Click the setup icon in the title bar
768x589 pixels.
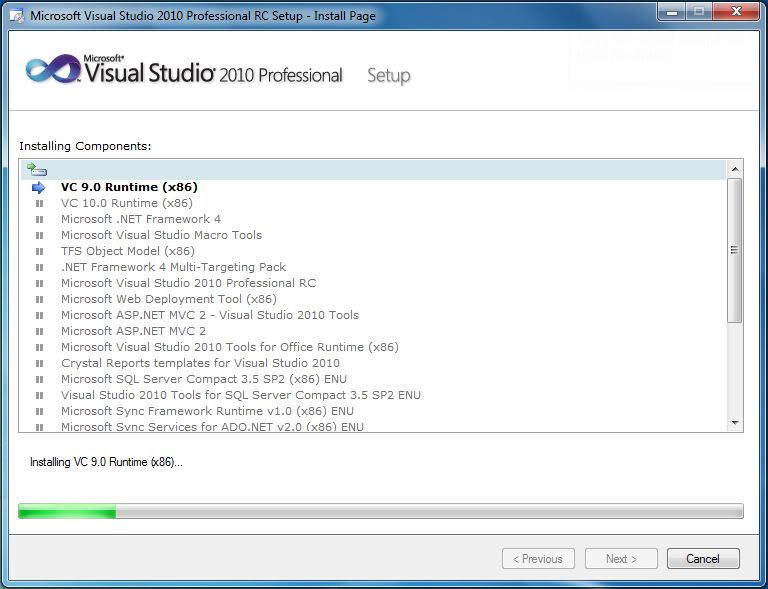17,16
